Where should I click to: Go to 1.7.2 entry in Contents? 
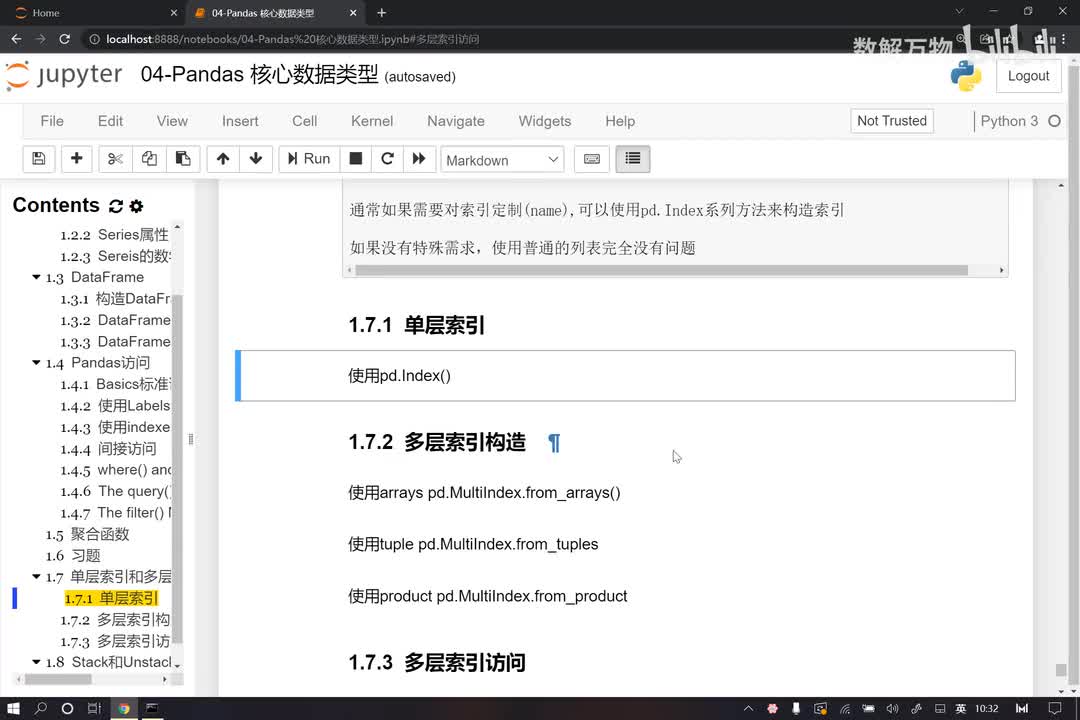pyautogui.click(x=115, y=619)
